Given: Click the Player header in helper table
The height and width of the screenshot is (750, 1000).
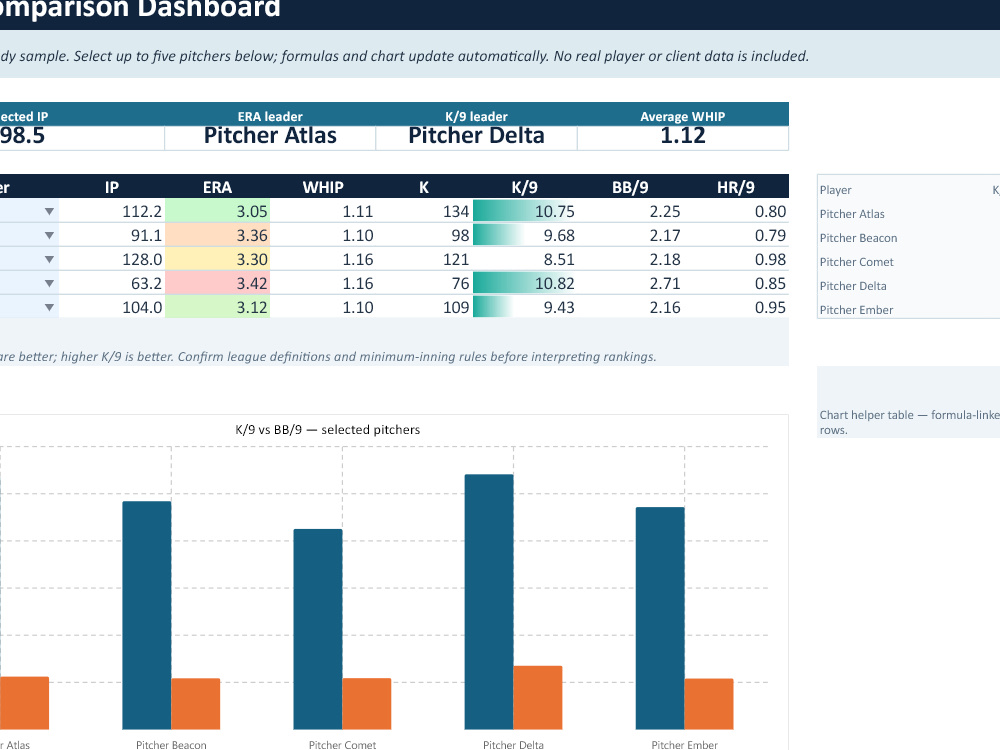Looking at the screenshot, I should [x=835, y=190].
